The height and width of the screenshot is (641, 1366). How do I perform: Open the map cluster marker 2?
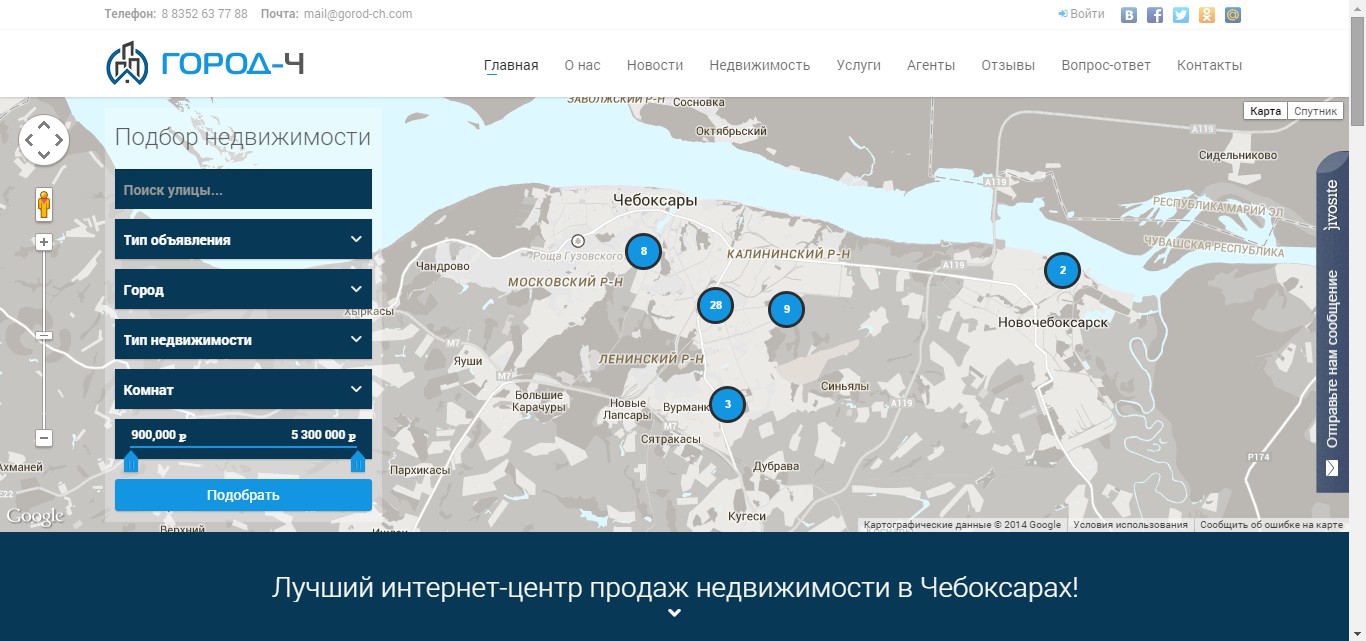coord(1062,270)
